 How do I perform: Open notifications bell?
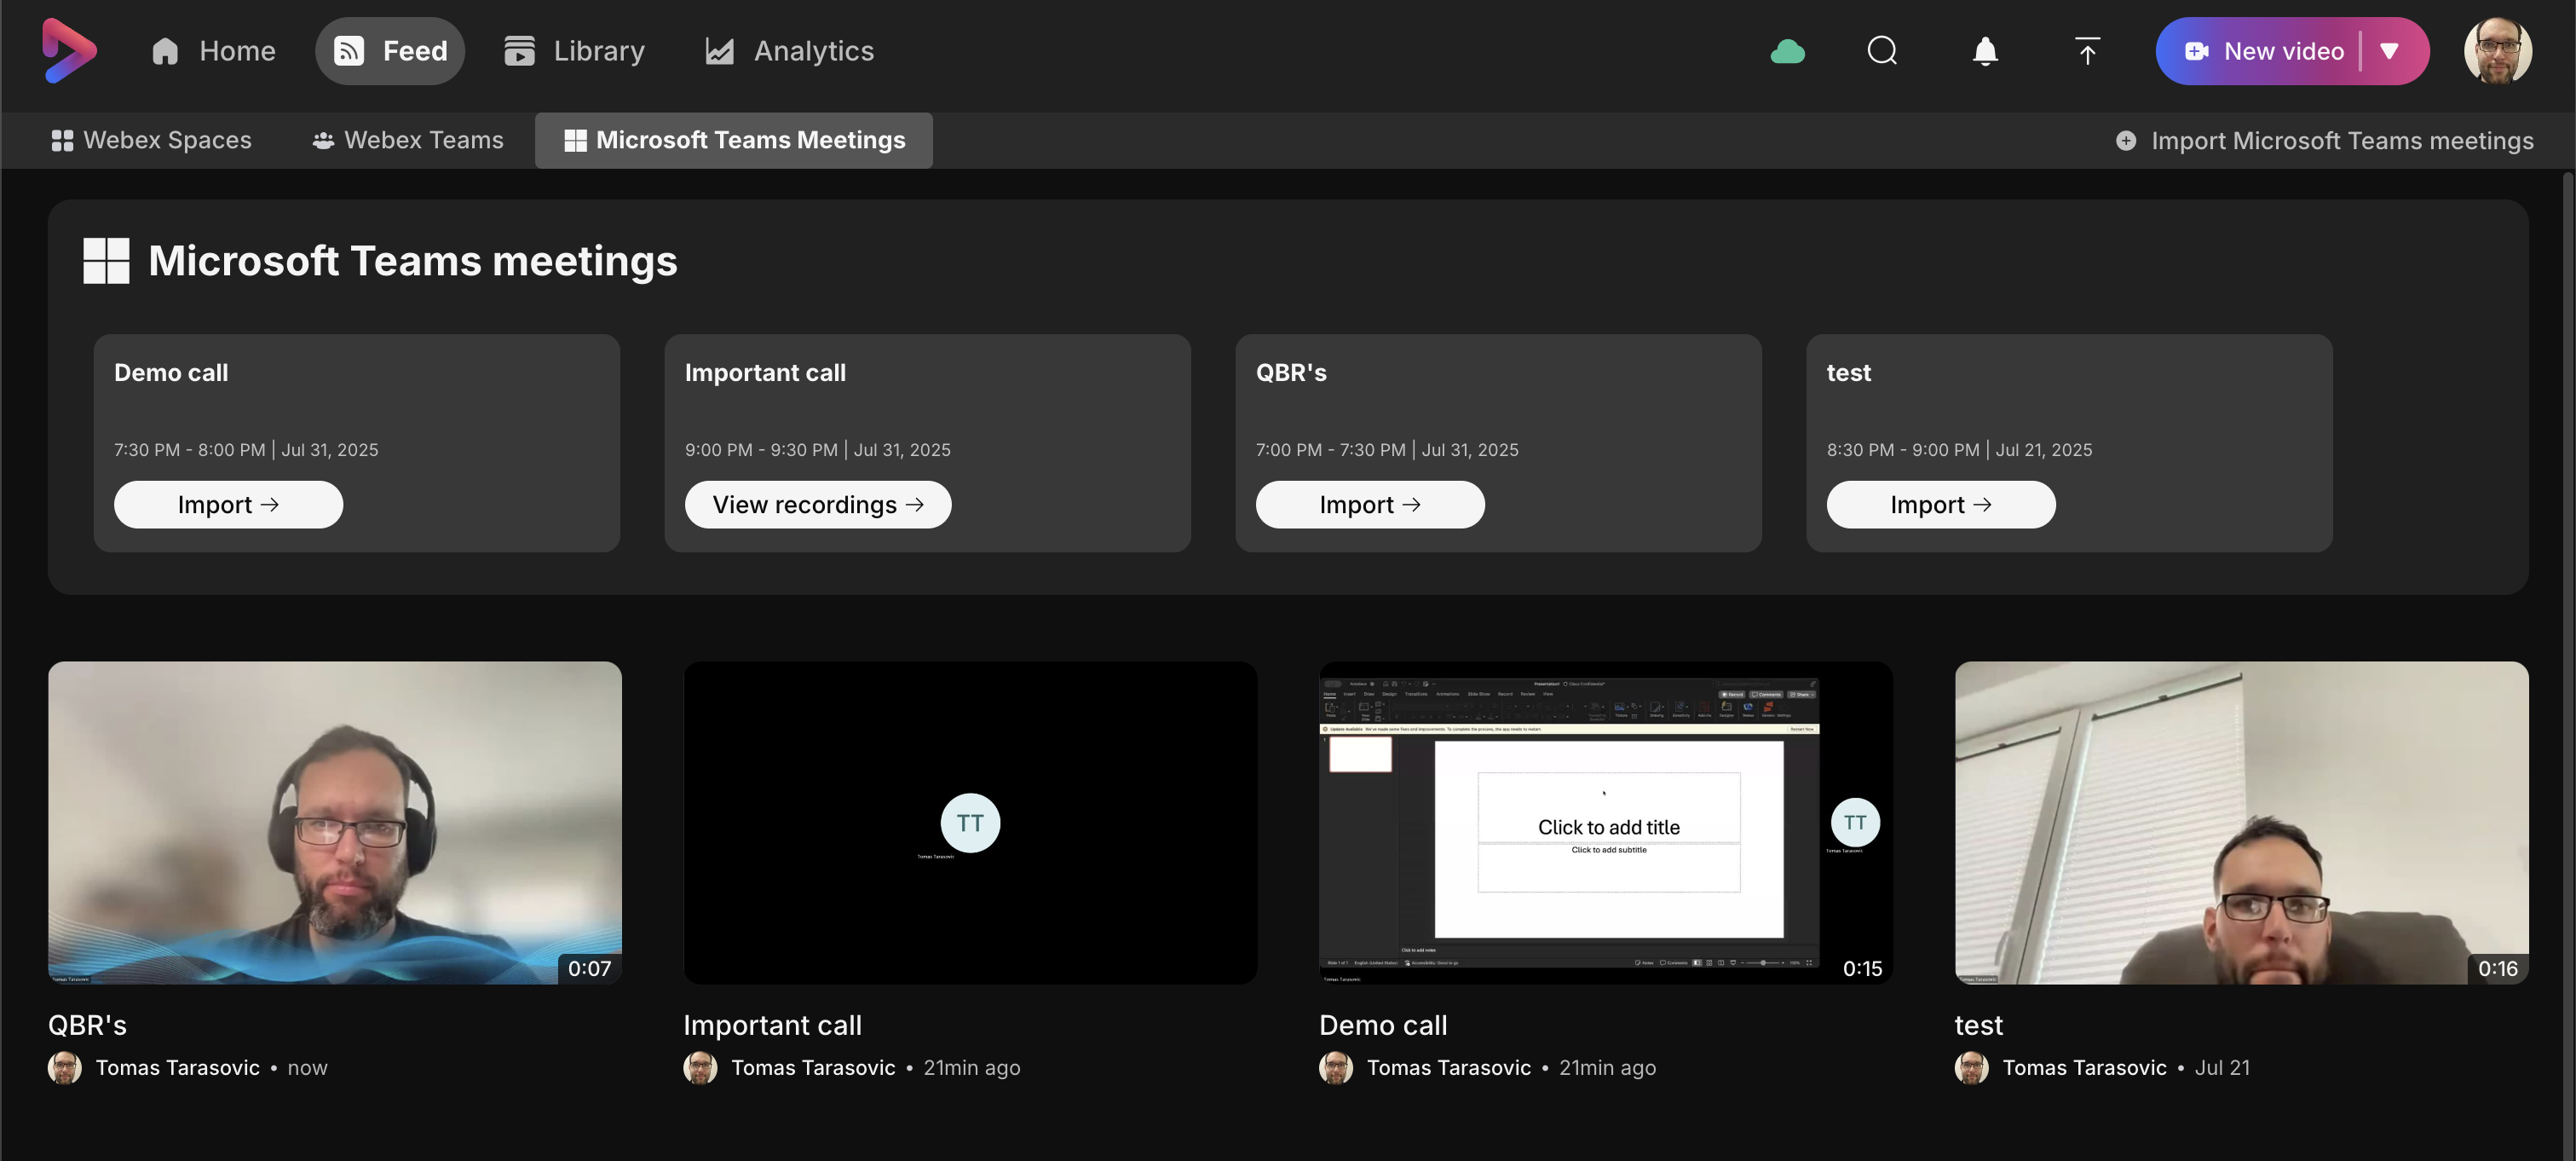click(1985, 51)
